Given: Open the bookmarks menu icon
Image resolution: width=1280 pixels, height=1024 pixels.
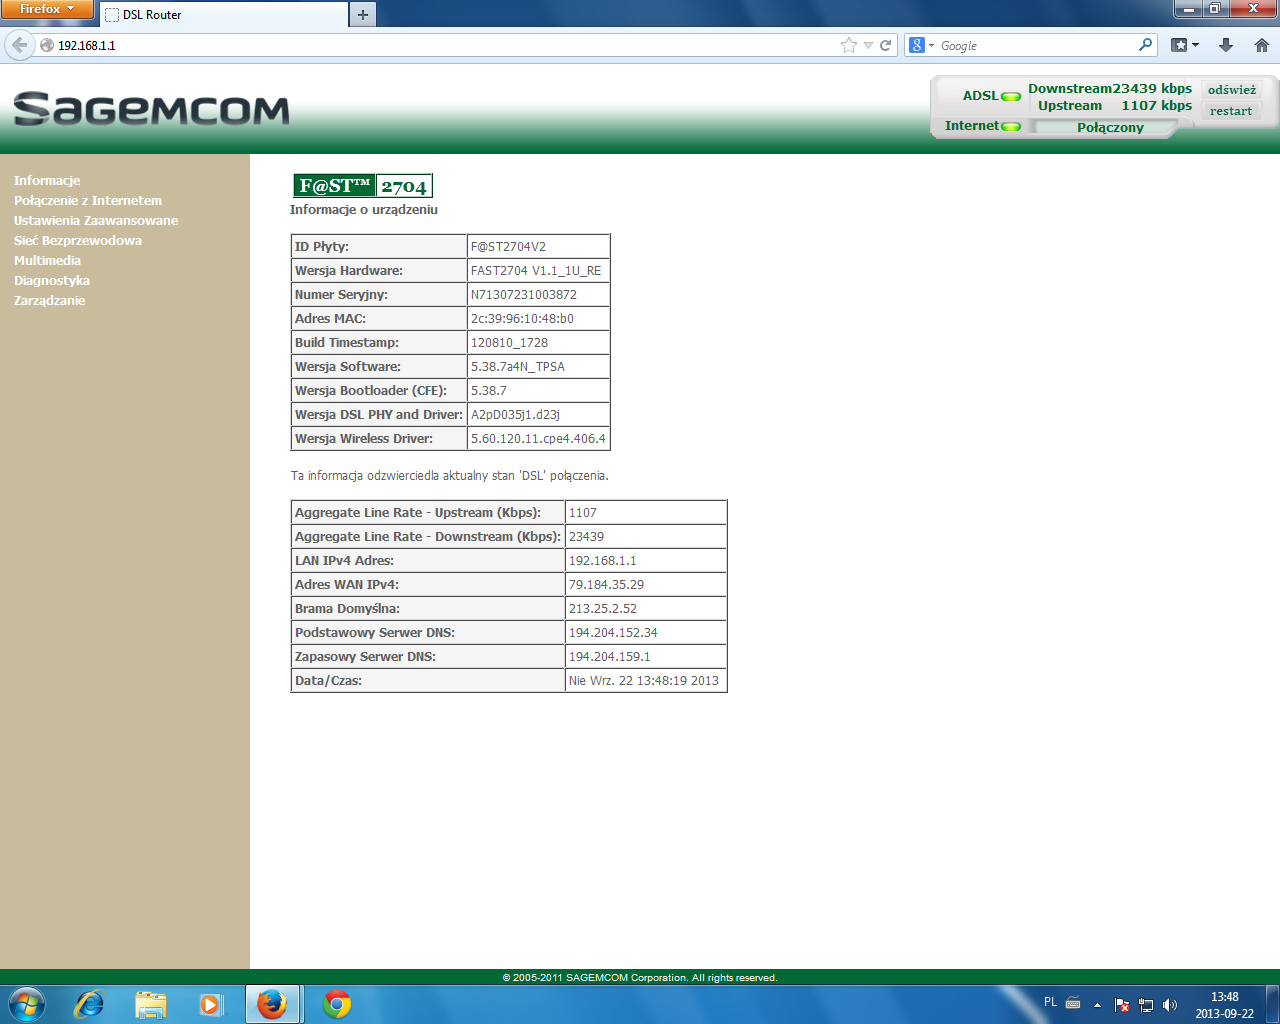Looking at the screenshot, I should point(1179,45).
